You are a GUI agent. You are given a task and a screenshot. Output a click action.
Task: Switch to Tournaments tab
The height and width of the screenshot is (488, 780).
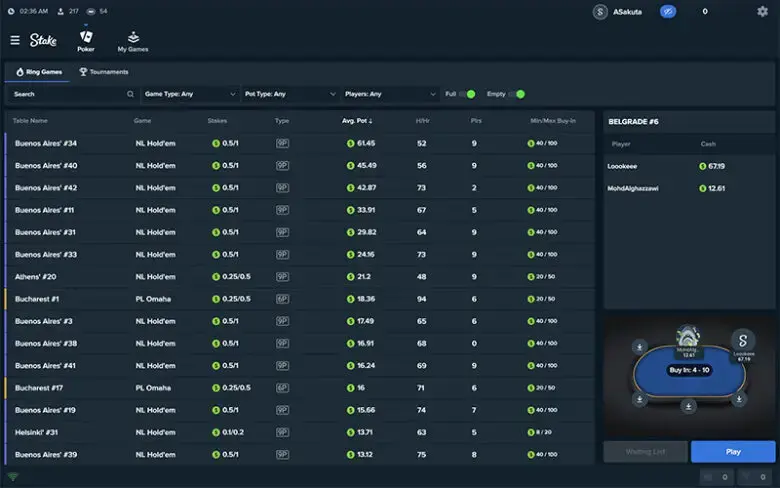103,72
